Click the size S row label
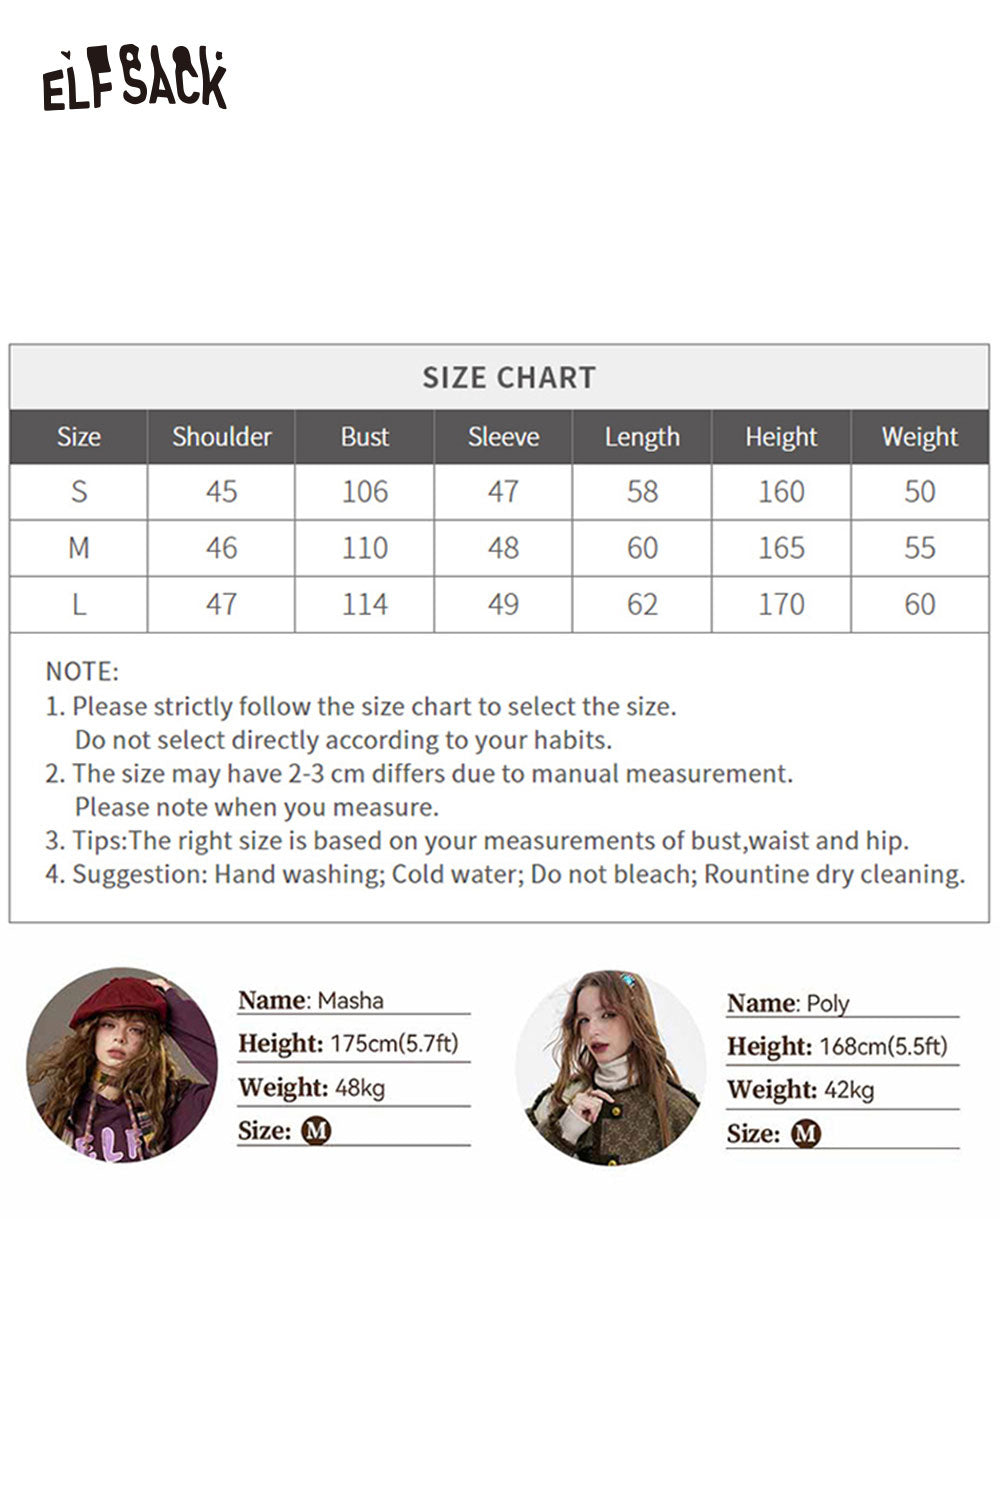The width and height of the screenshot is (1000, 1500). point(79,492)
